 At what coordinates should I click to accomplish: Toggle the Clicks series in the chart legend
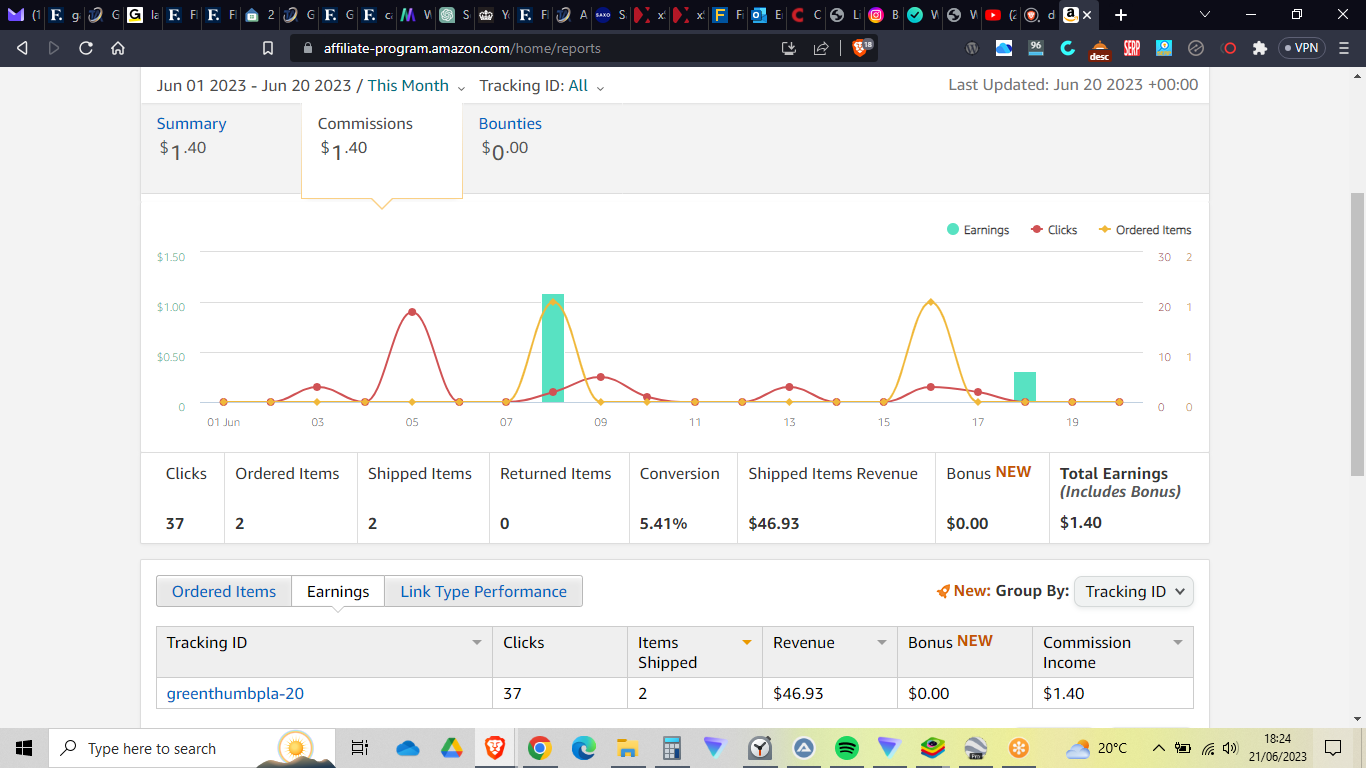point(1054,230)
